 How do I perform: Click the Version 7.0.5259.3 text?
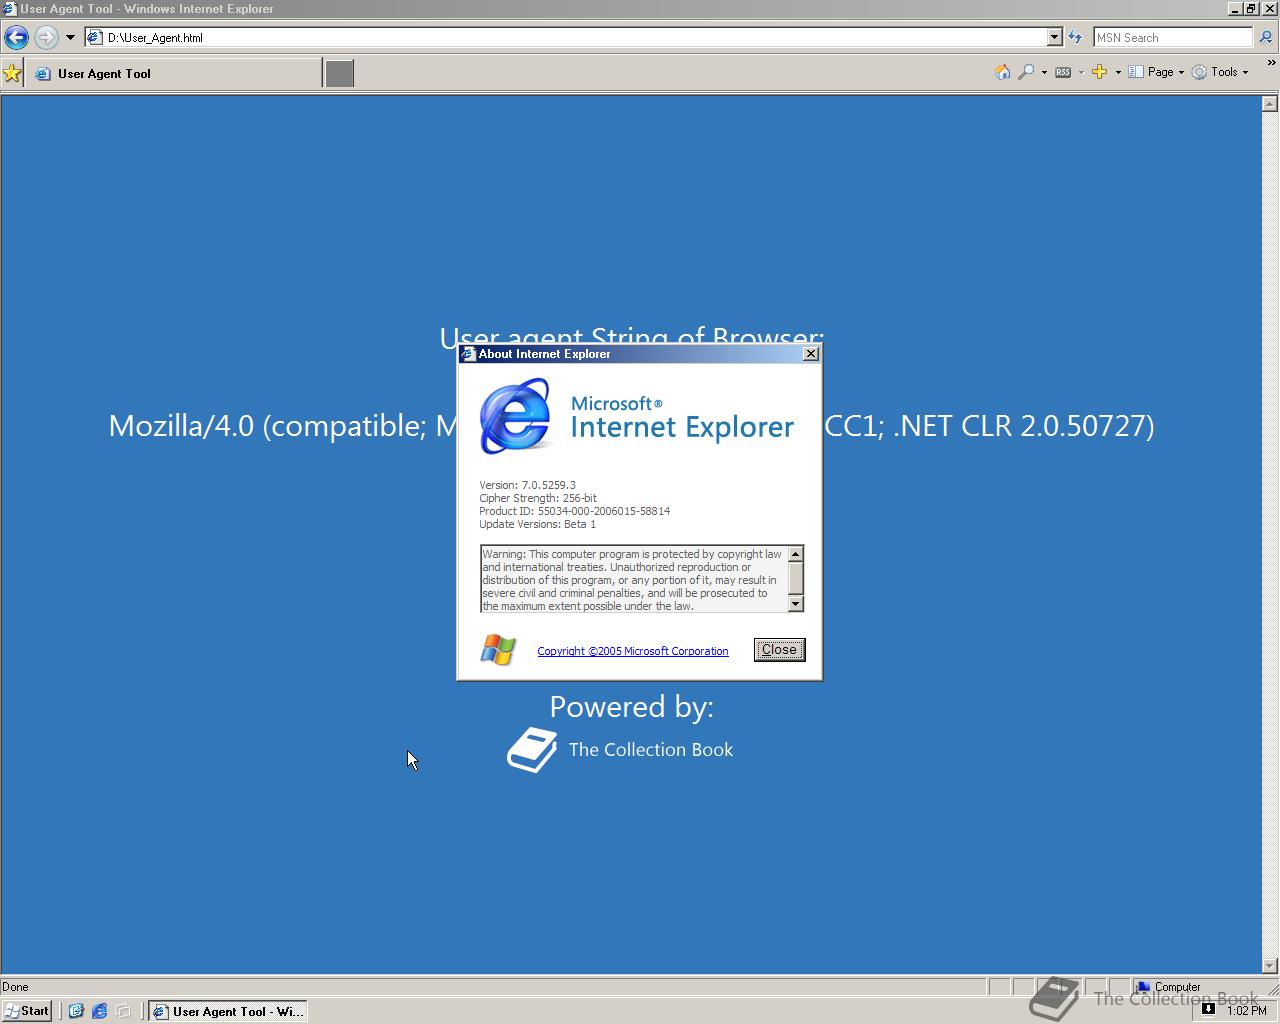click(x=527, y=485)
